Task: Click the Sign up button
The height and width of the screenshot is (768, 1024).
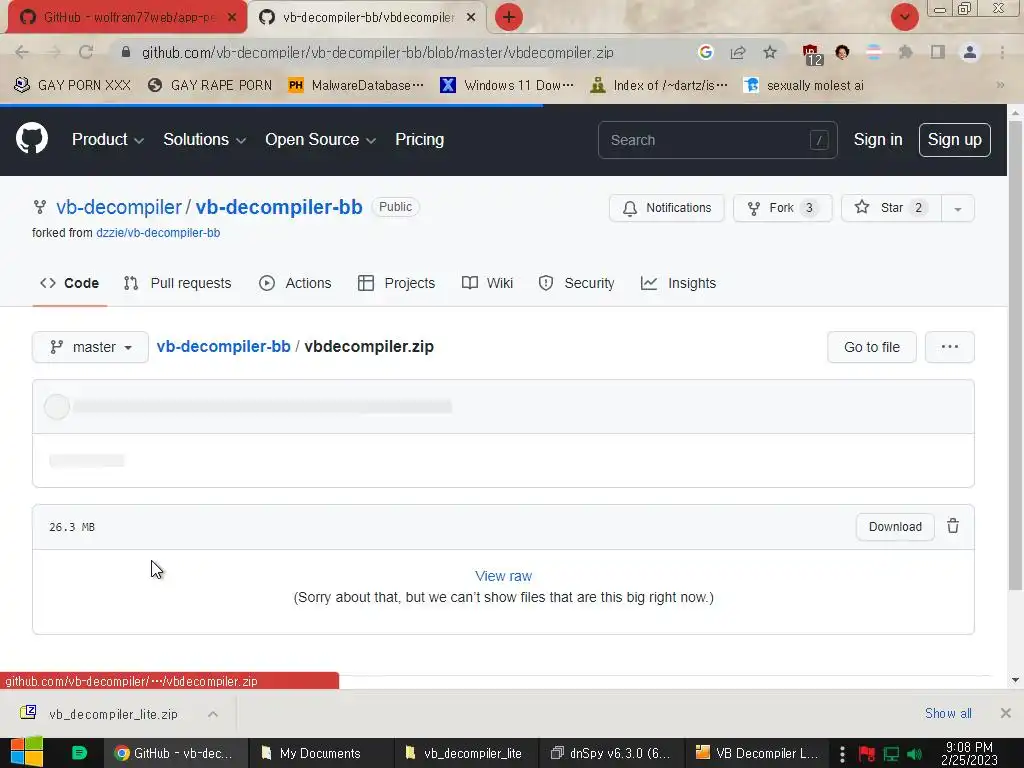Action: (954, 139)
